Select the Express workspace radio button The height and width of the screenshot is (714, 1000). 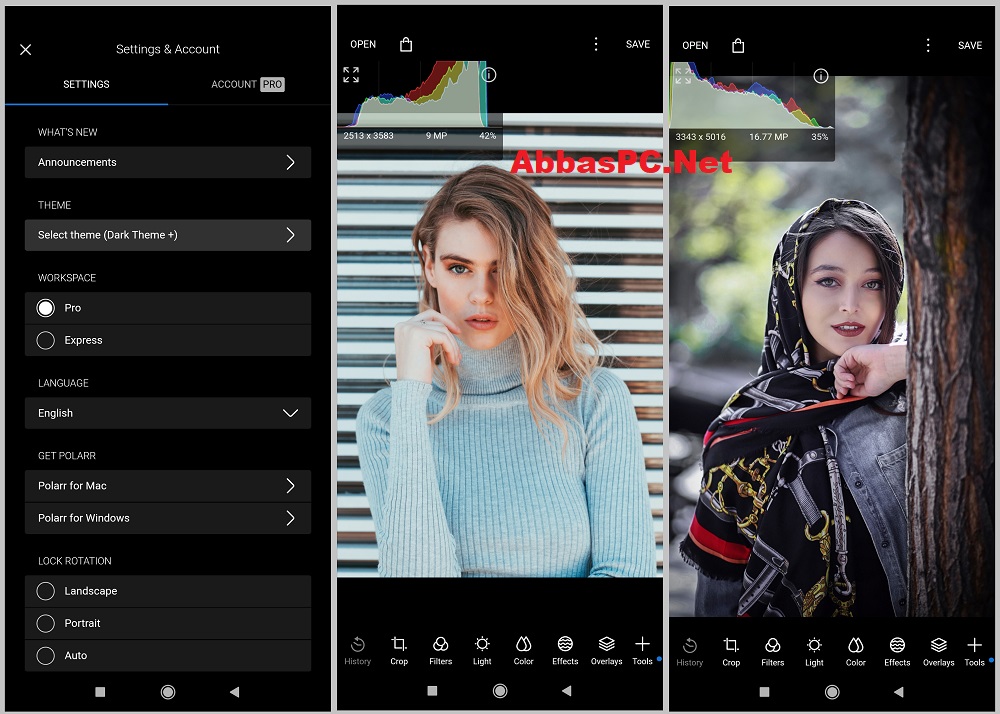pos(45,340)
